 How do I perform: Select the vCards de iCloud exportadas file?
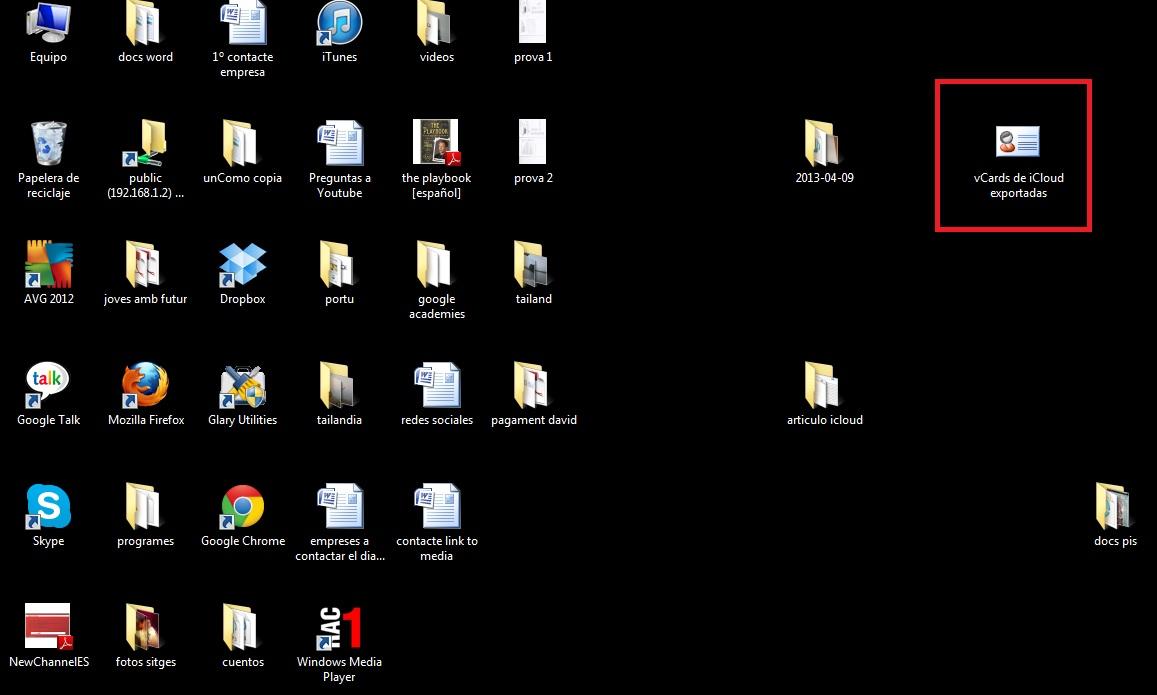1018,143
